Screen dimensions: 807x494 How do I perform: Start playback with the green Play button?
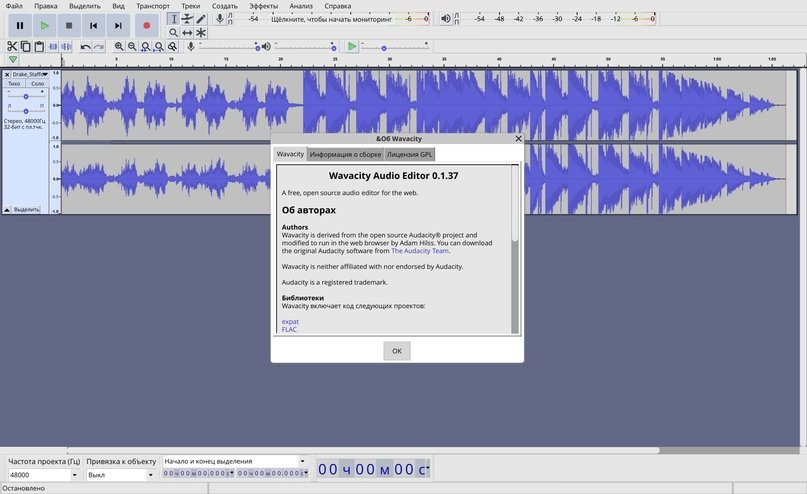click(x=44, y=25)
